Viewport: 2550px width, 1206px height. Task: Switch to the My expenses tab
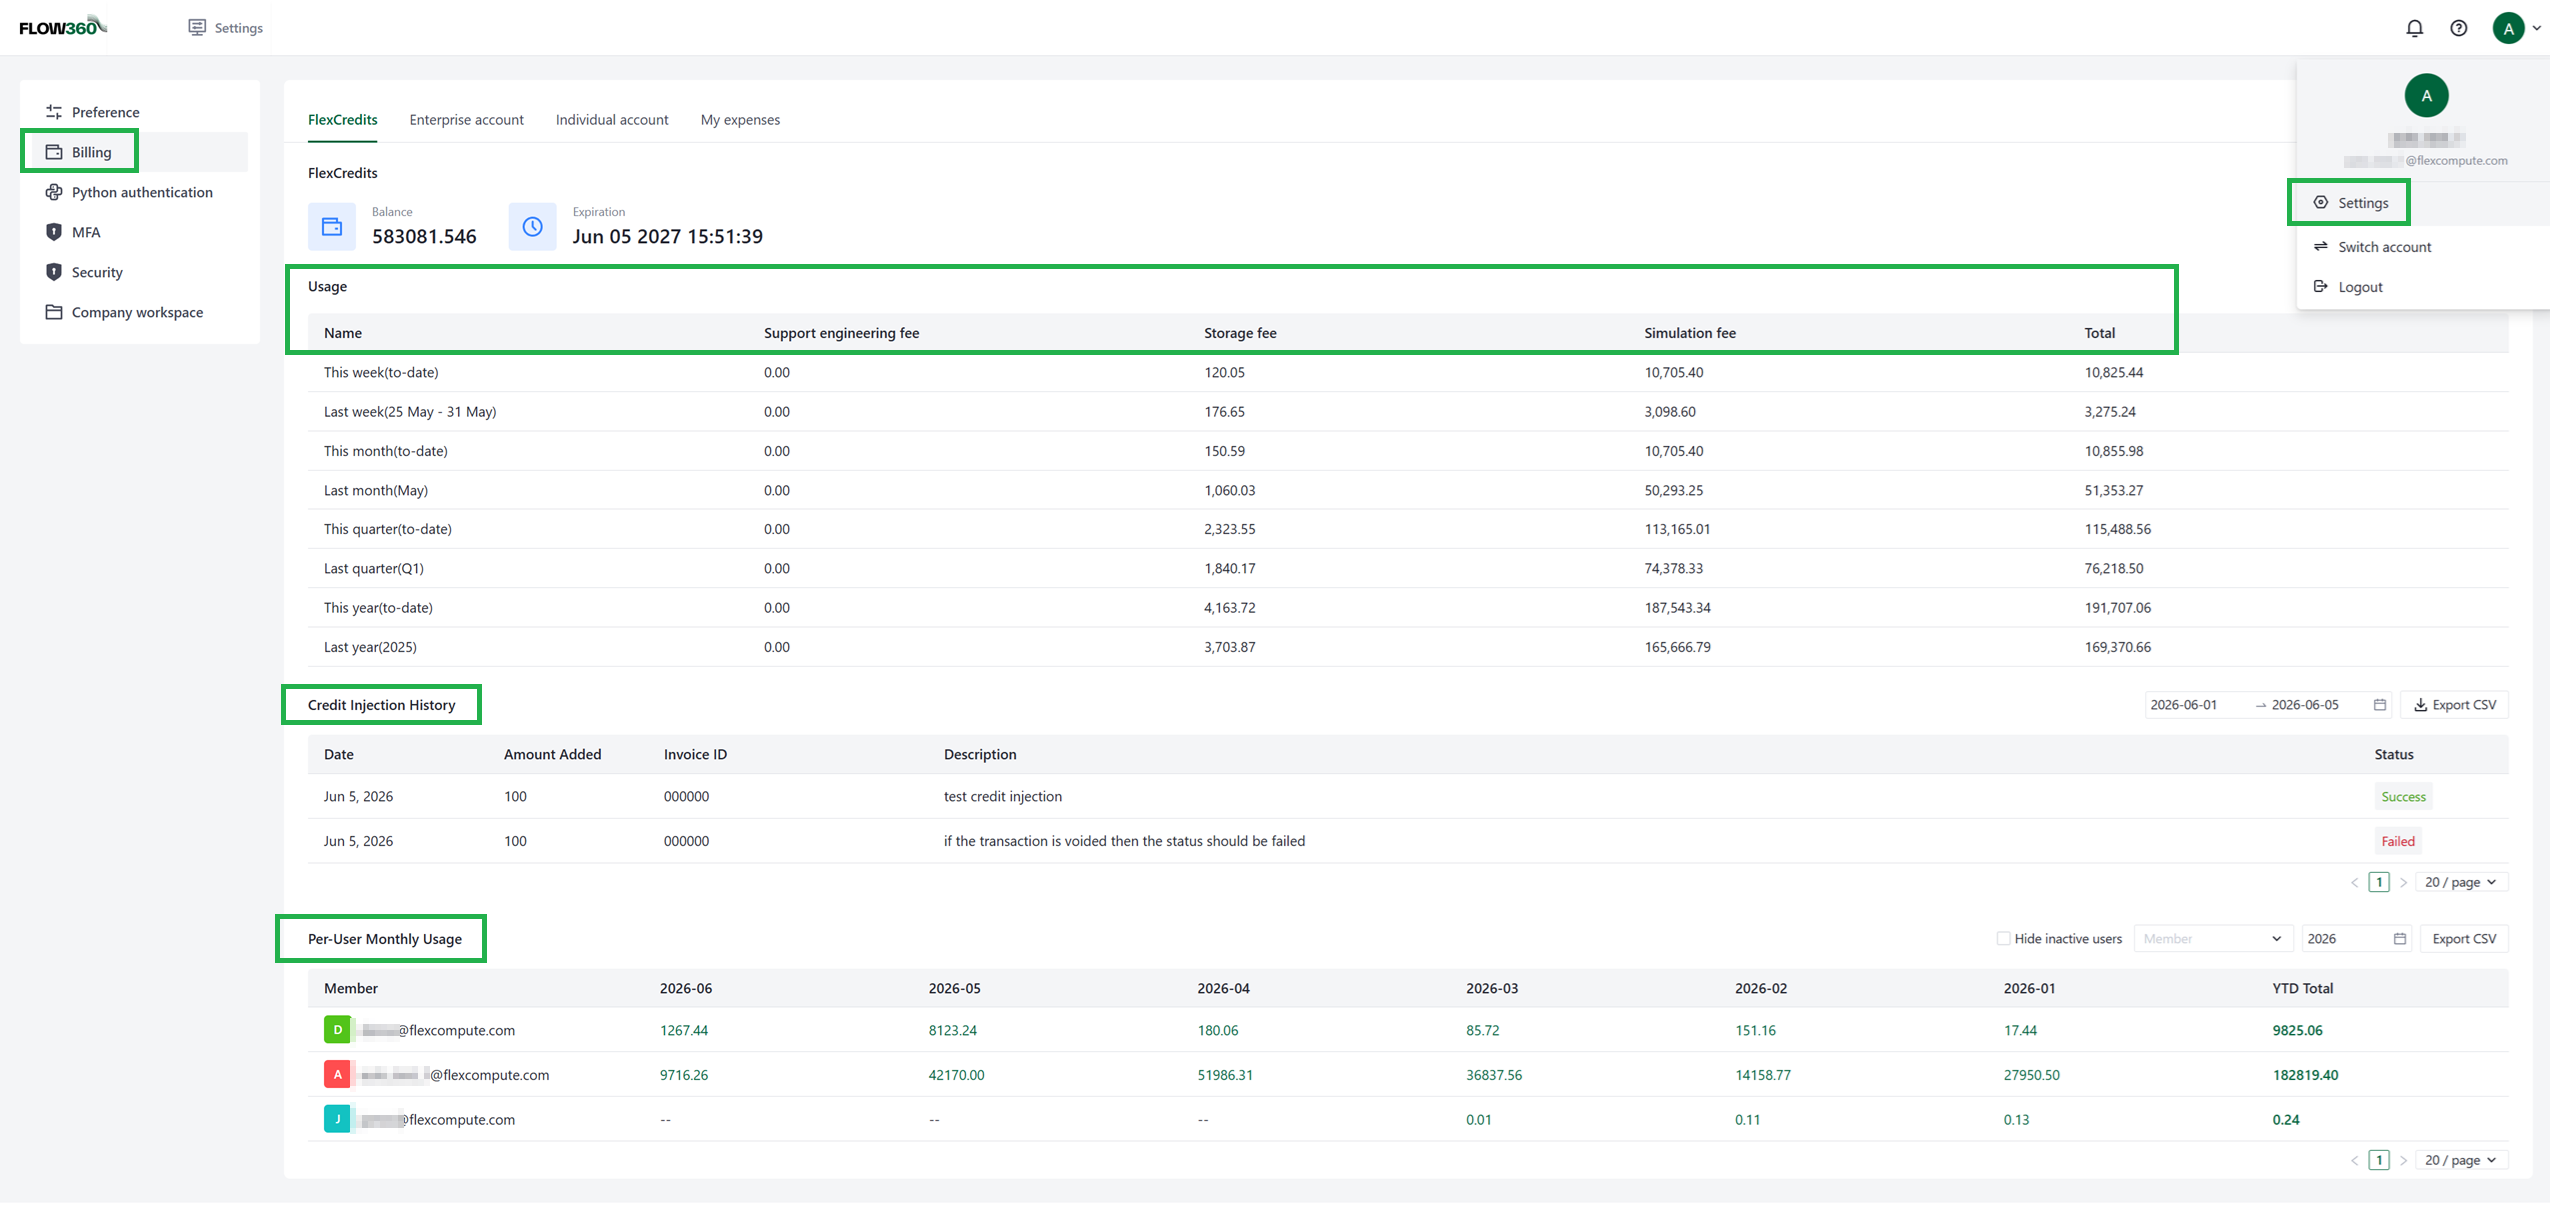(740, 120)
